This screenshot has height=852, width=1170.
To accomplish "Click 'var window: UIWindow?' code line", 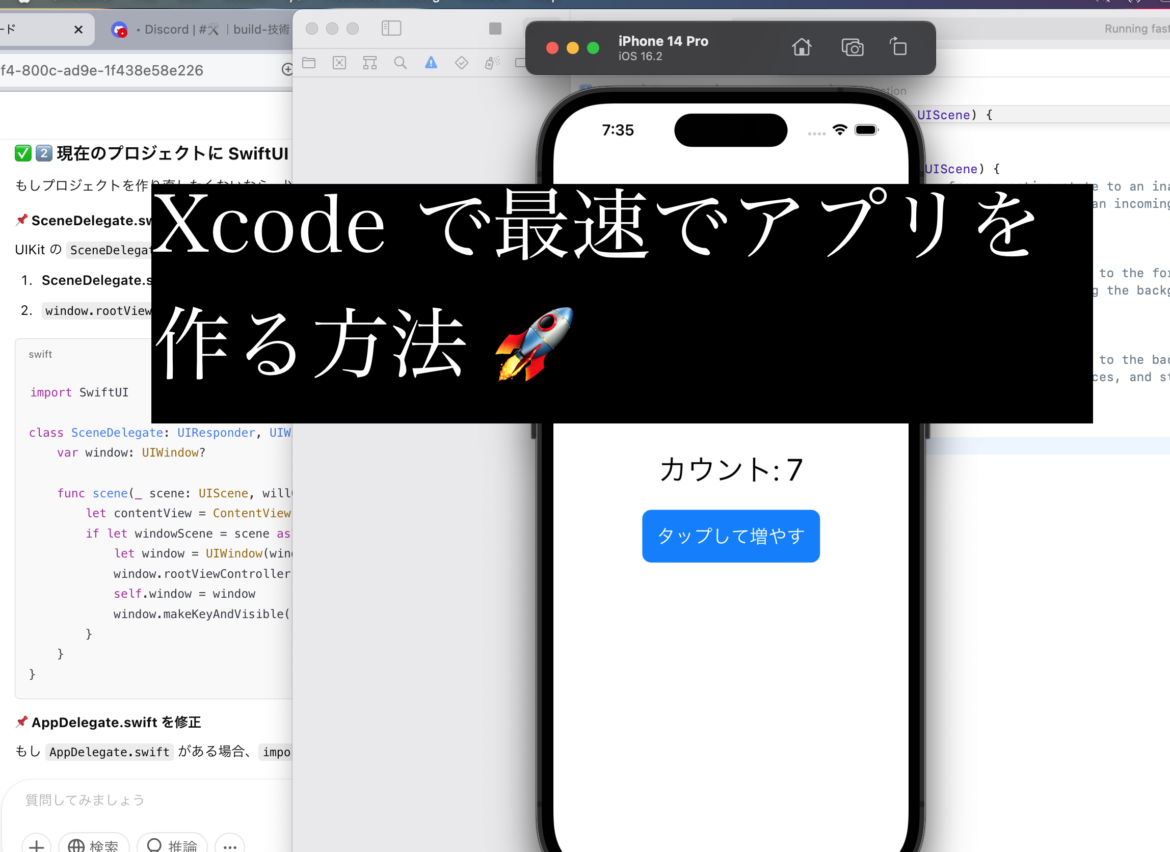I will click(x=131, y=453).
